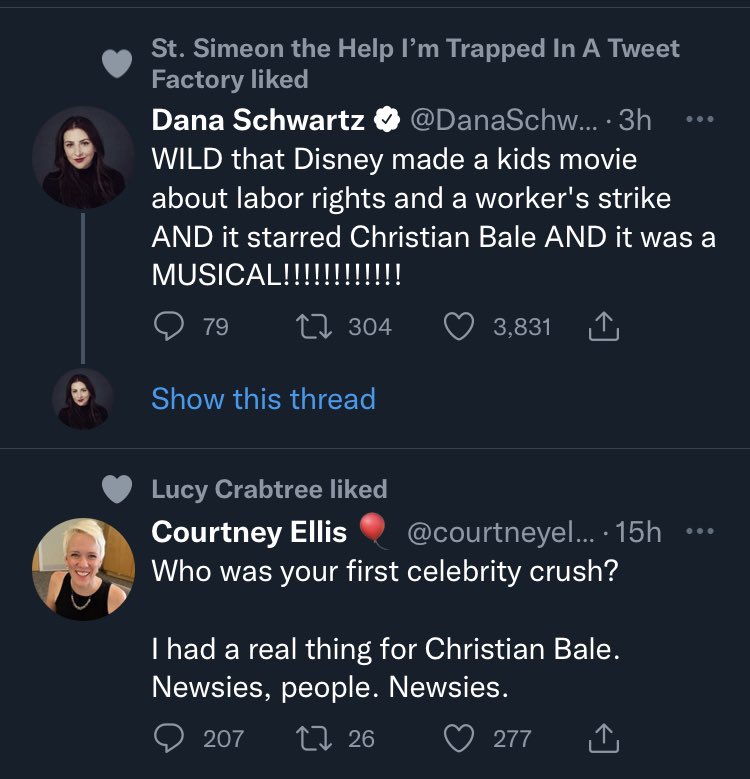Click the heart icon beside St. Simeon liked
Viewport: 750px width, 779px height.
click(117, 64)
